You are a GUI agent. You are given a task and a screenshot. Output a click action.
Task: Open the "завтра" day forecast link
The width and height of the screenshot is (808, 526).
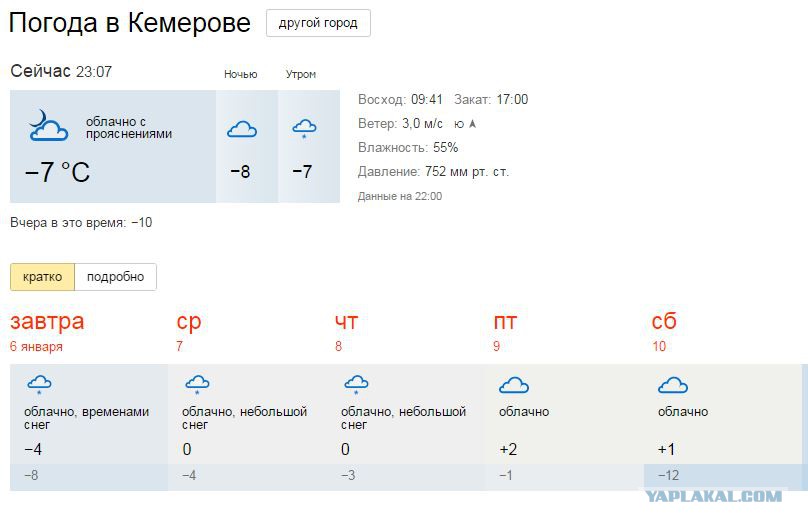[x=47, y=322]
